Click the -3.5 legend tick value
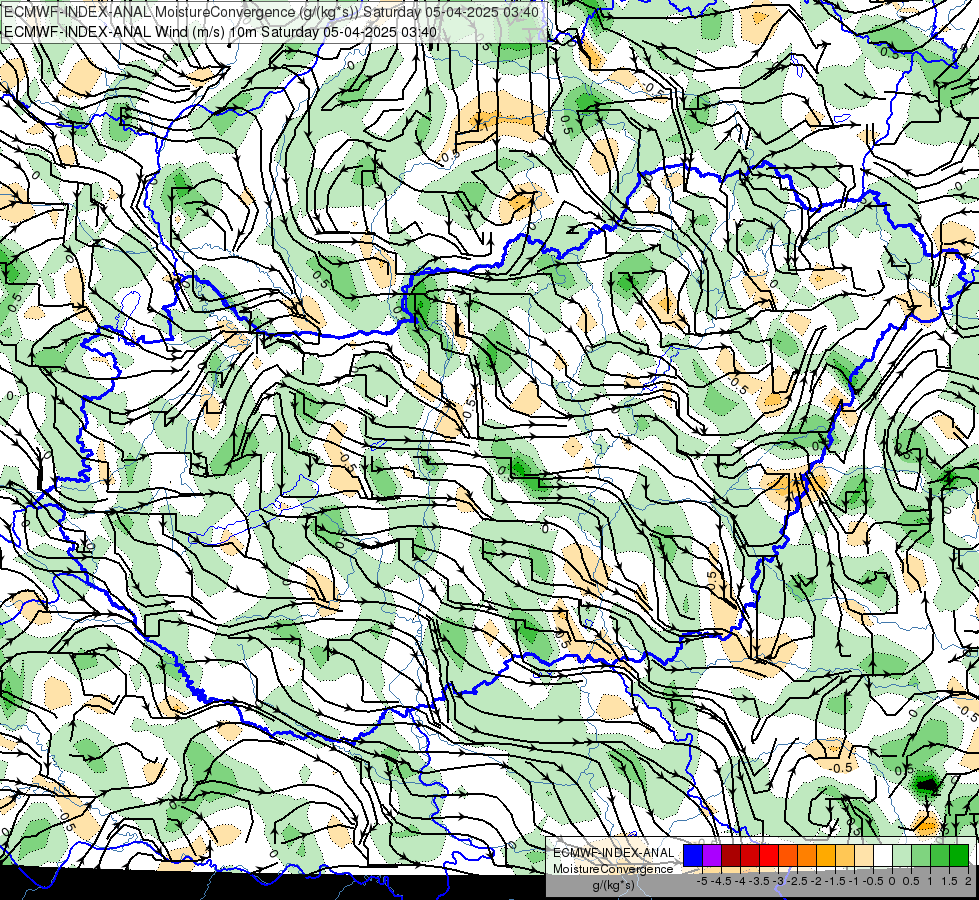Screen dimensions: 979x900 pos(759,881)
